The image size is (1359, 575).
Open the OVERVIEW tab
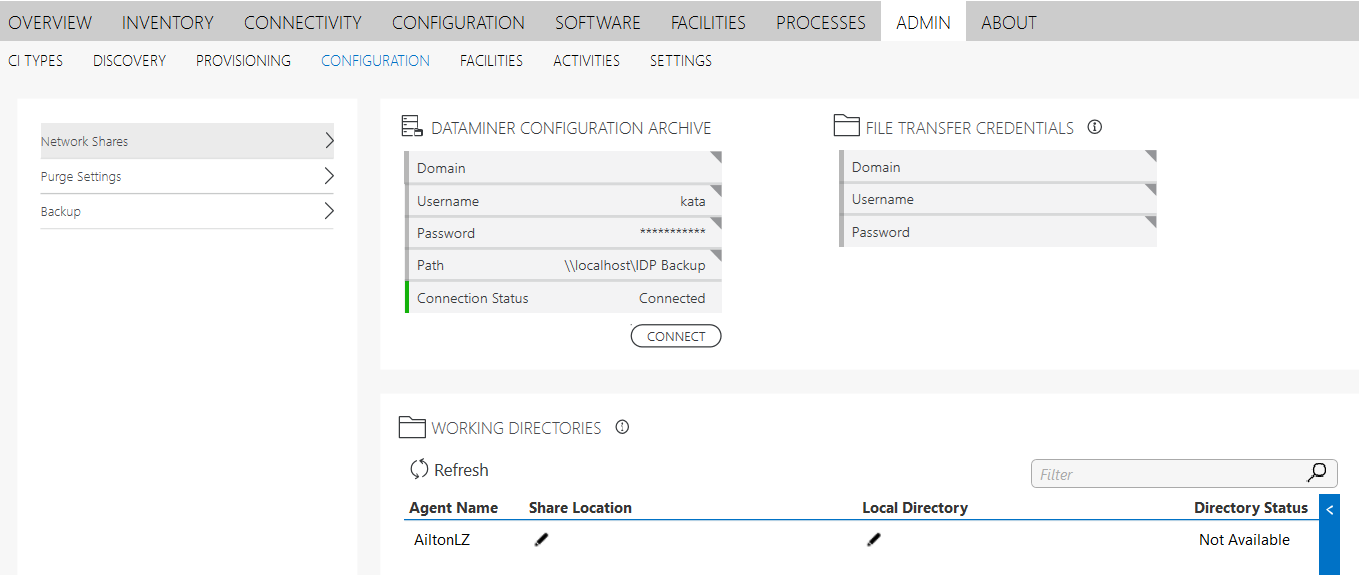pos(50,22)
